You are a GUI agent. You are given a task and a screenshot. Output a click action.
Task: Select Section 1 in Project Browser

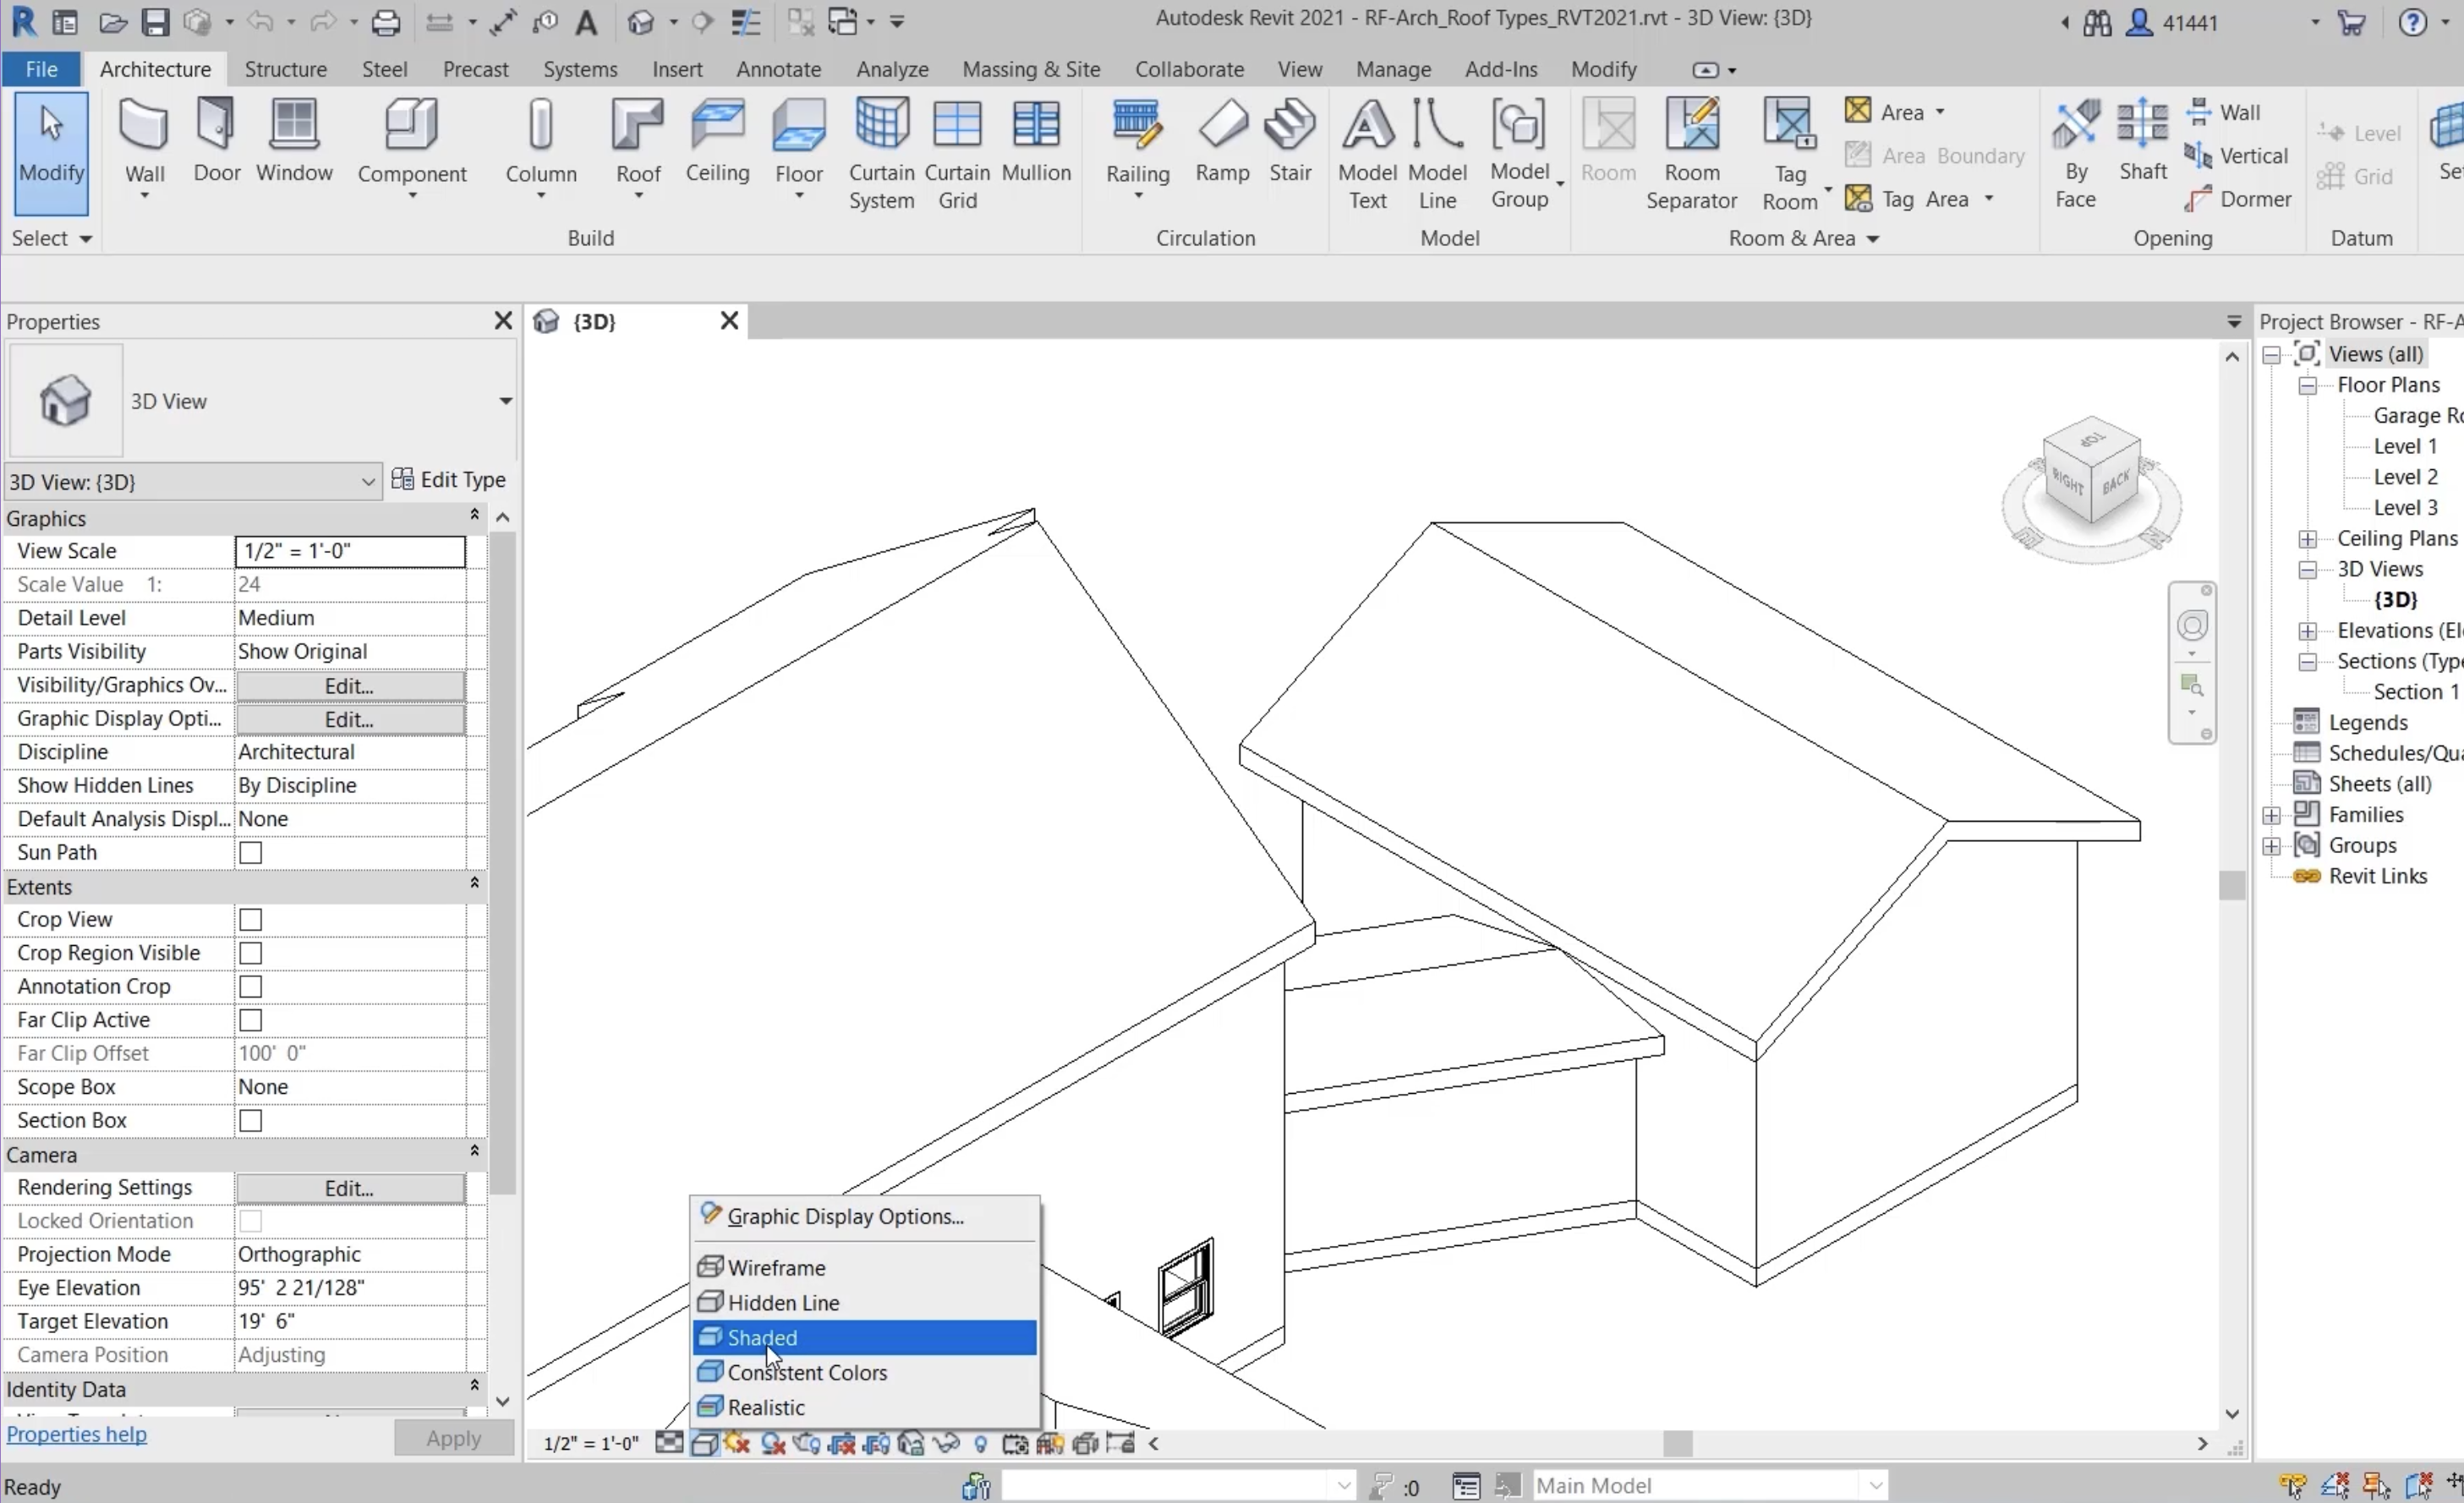click(2415, 692)
